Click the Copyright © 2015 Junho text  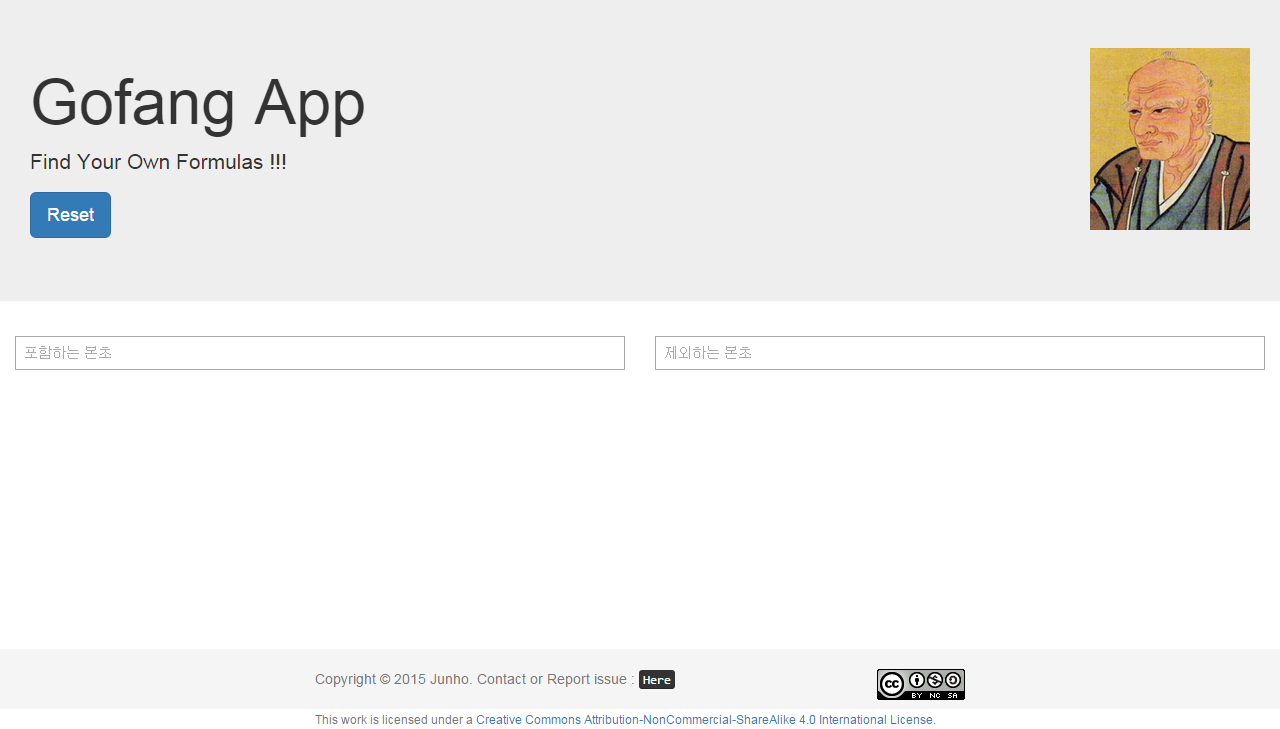point(392,679)
